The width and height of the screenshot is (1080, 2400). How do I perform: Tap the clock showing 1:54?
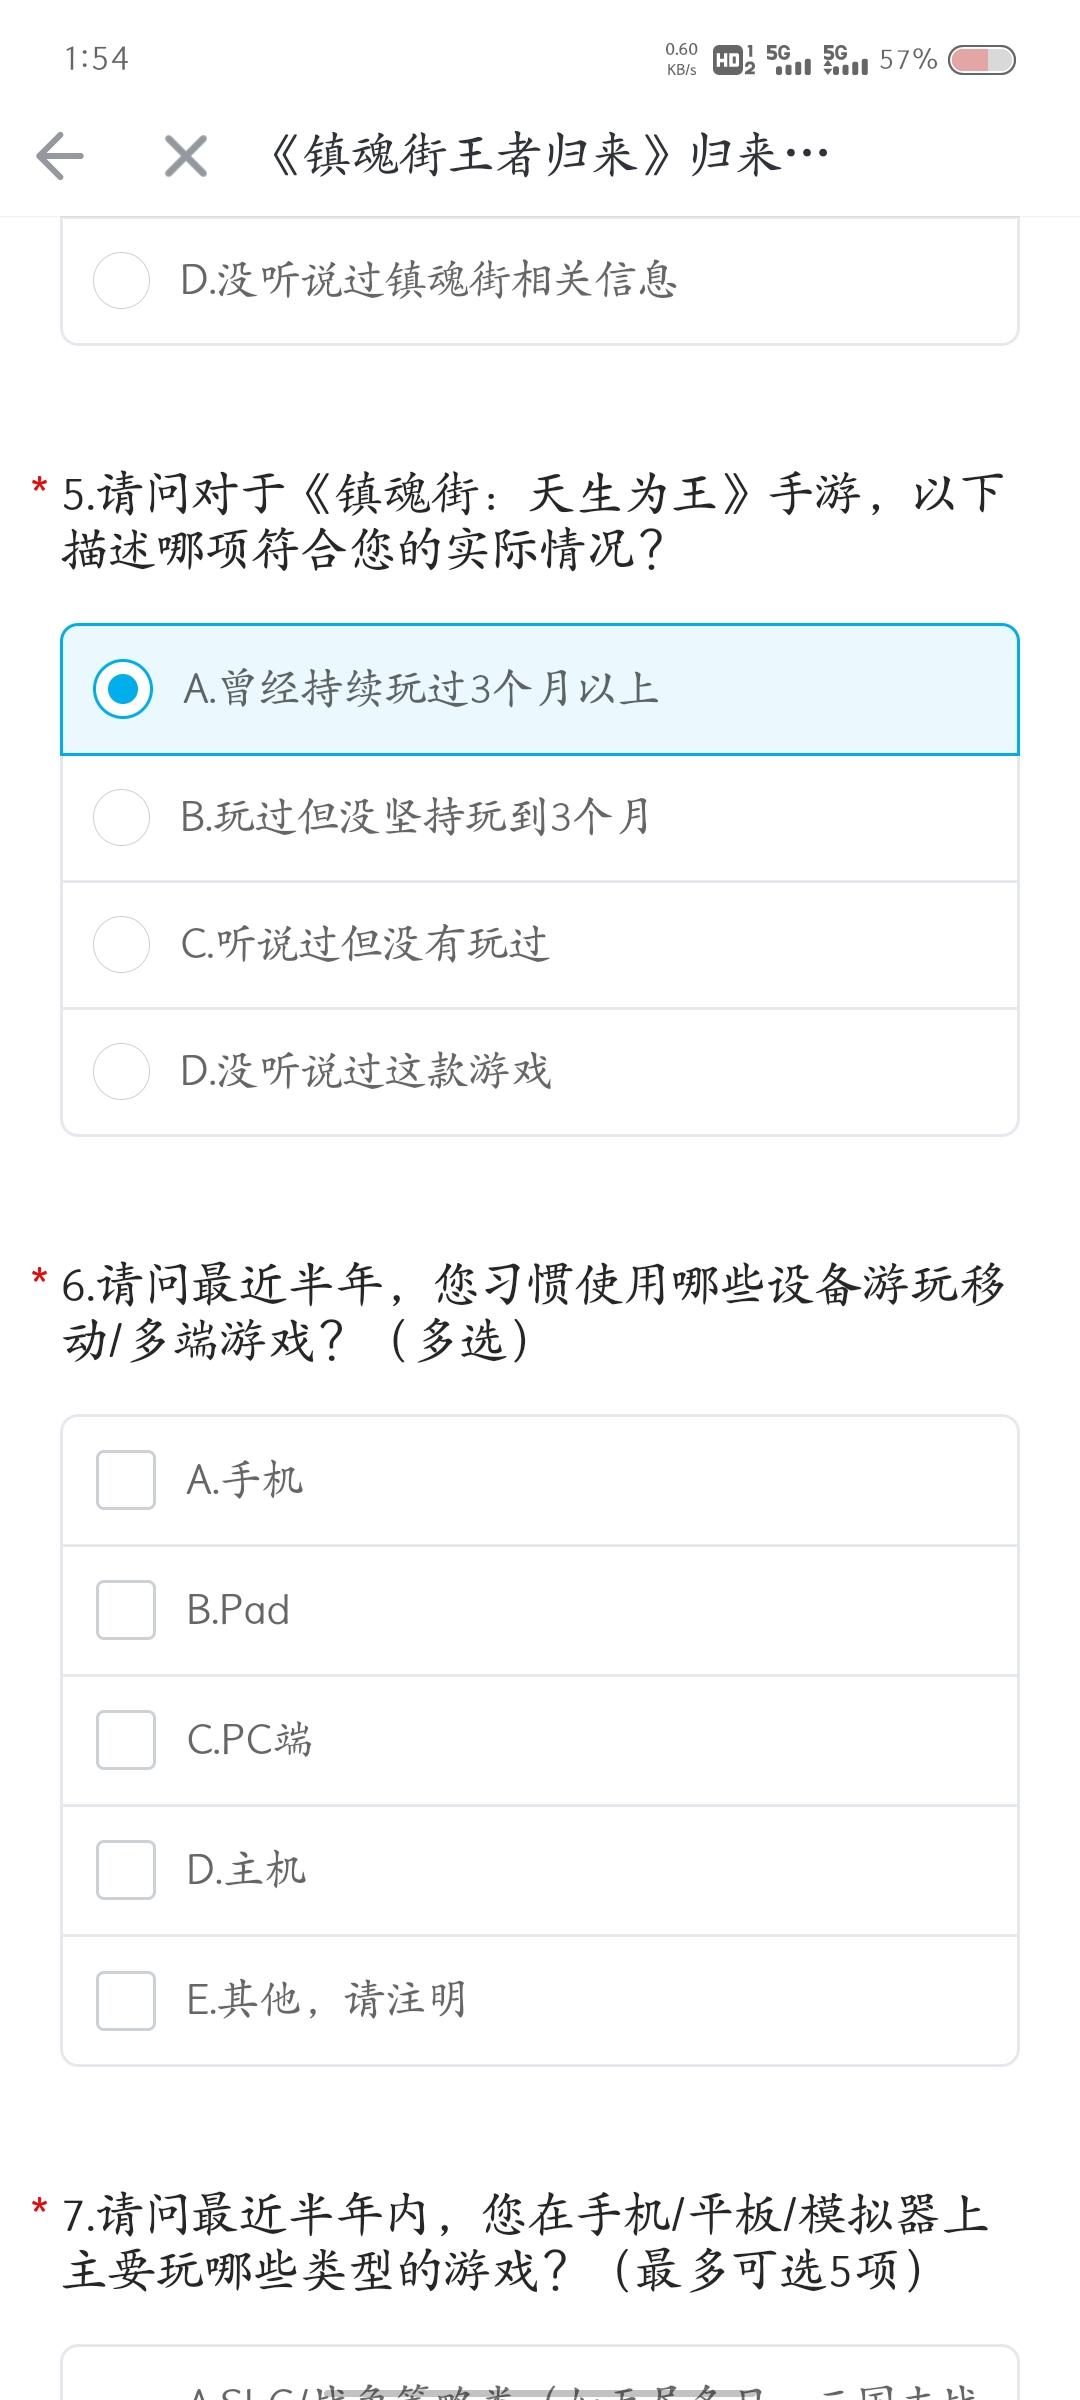pyautogui.click(x=97, y=59)
